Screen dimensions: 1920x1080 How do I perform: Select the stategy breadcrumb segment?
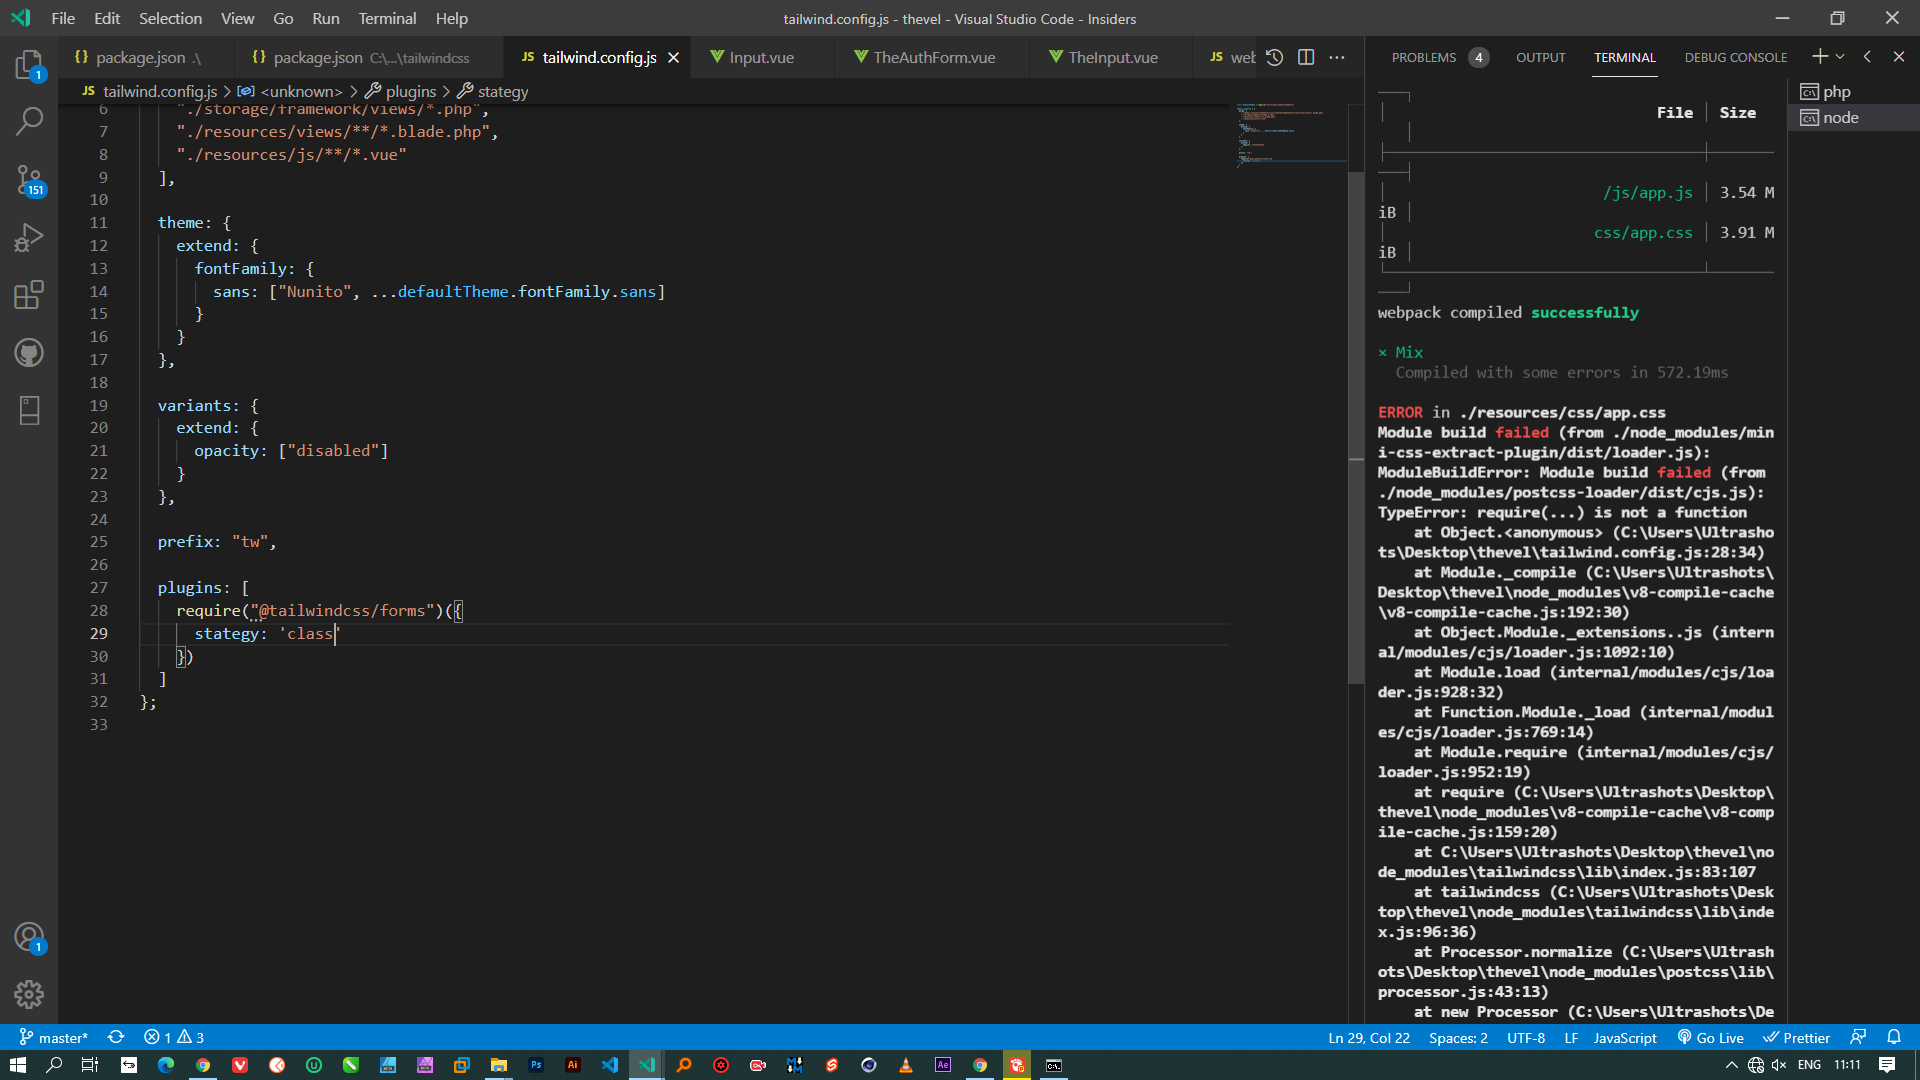pos(493,91)
